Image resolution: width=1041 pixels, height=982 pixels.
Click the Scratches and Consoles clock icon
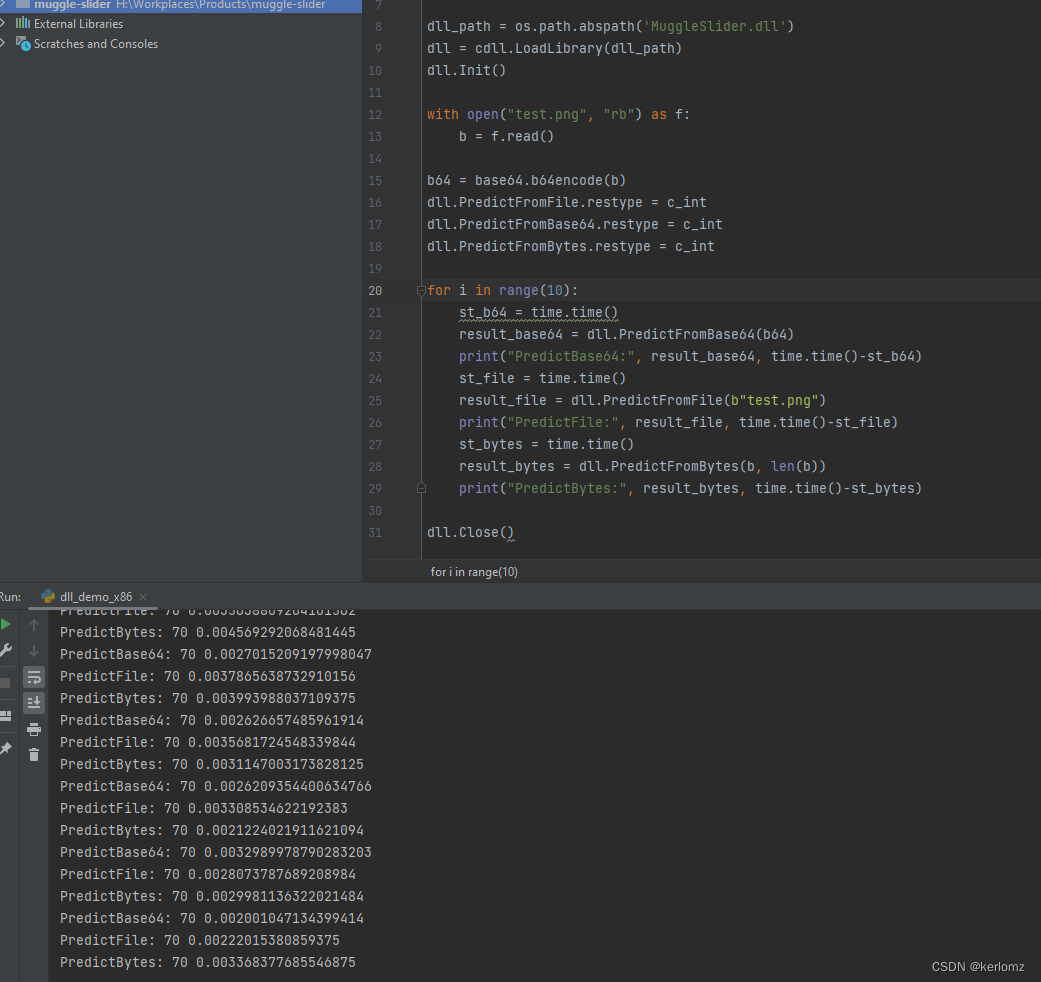pyautogui.click(x=23, y=44)
